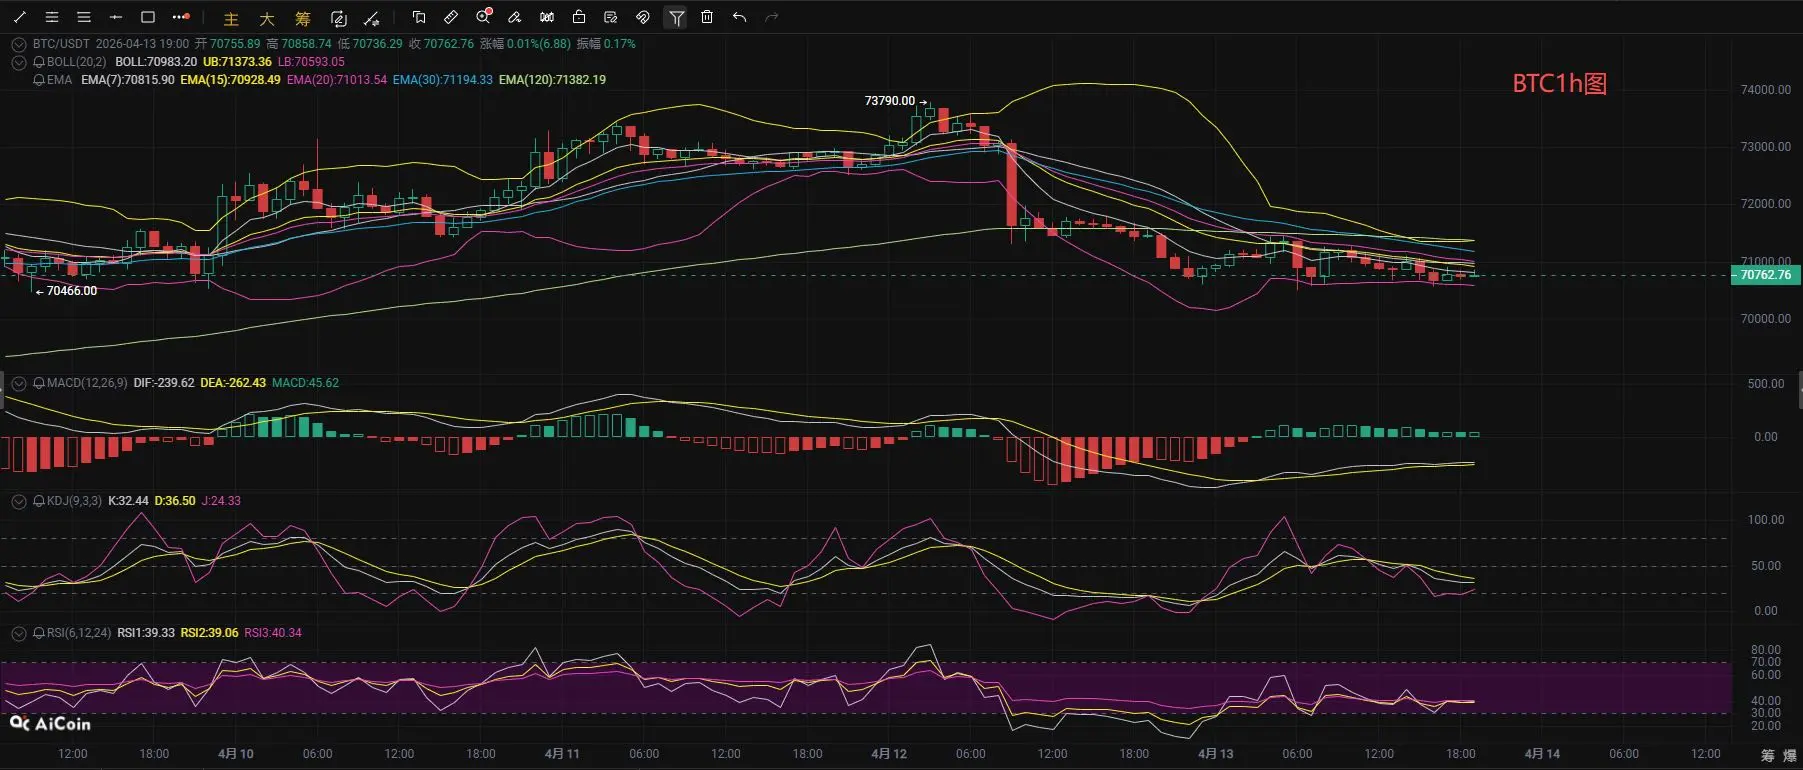Click the J:24.33 KDJ value
Image resolution: width=1803 pixels, height=770 pixels.
coord(221,501)
